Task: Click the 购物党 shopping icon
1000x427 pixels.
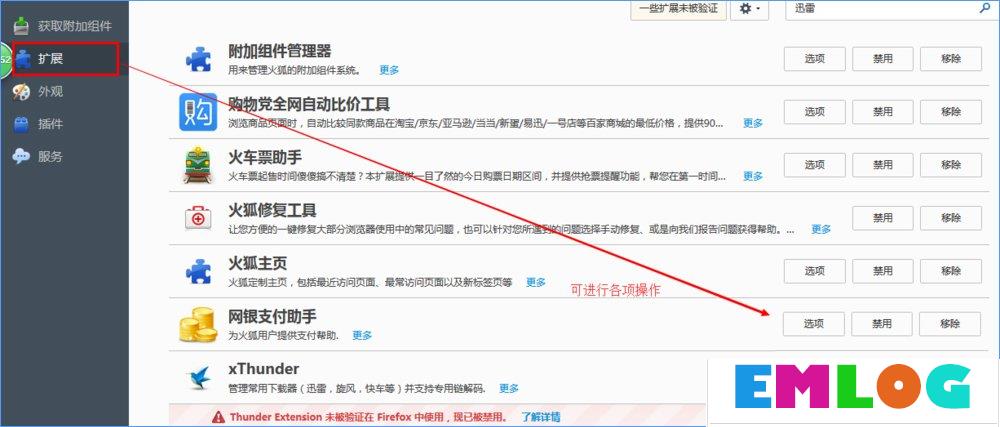Action: [198, 112]
